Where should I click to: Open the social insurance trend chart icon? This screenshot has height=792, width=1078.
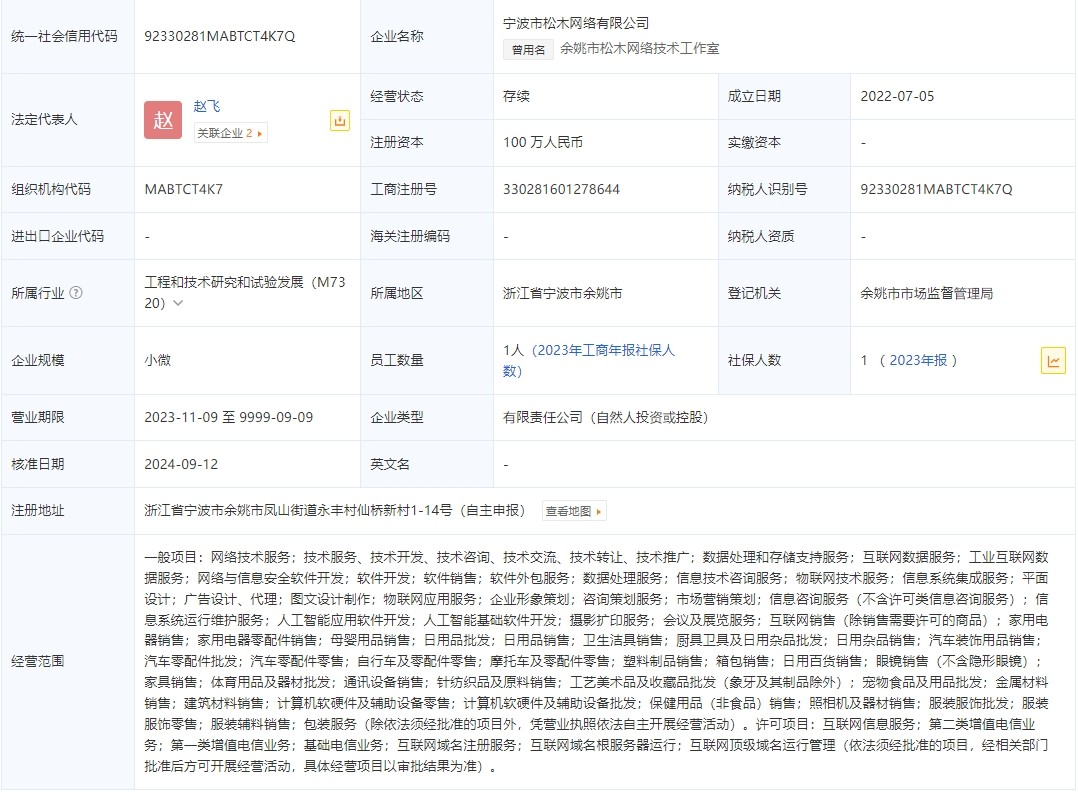(x=1053, y=360)
